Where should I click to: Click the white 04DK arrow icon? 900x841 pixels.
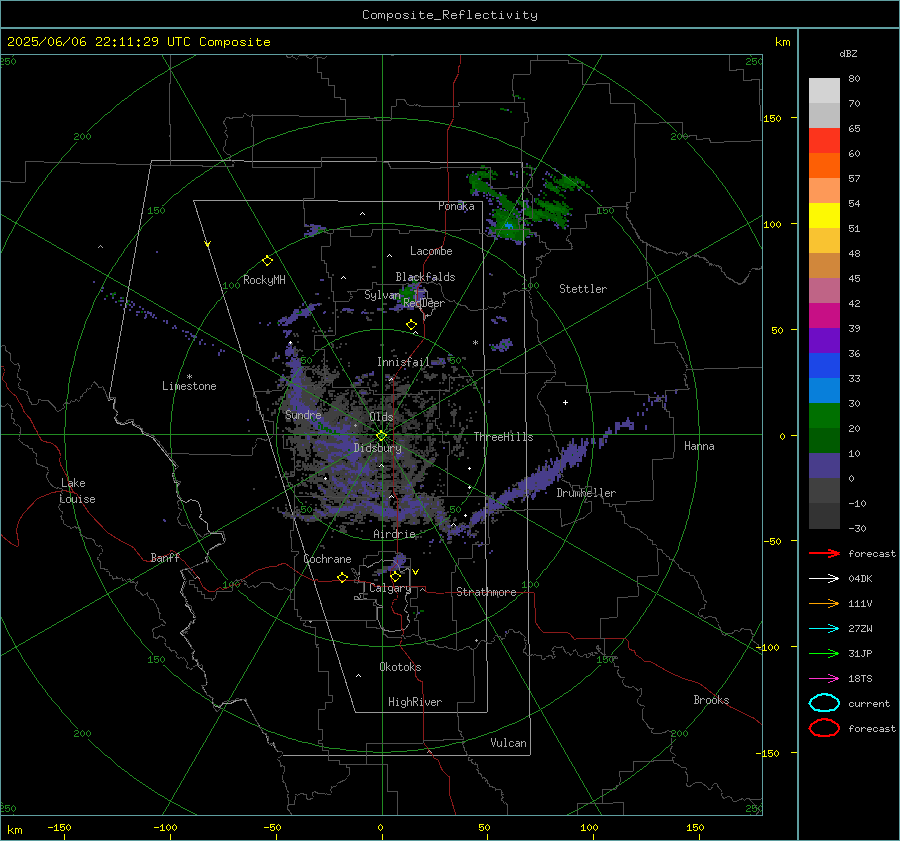click(824, 579)
